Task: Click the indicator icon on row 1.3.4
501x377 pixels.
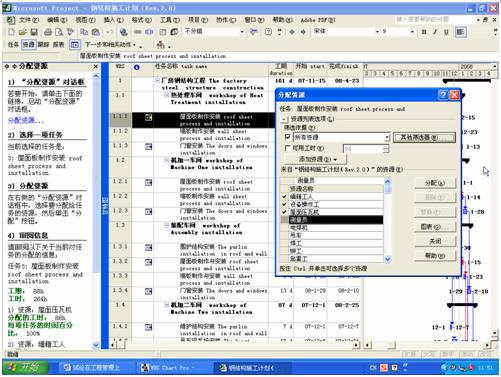Action: pyautogui.click(x=148, y=291)
